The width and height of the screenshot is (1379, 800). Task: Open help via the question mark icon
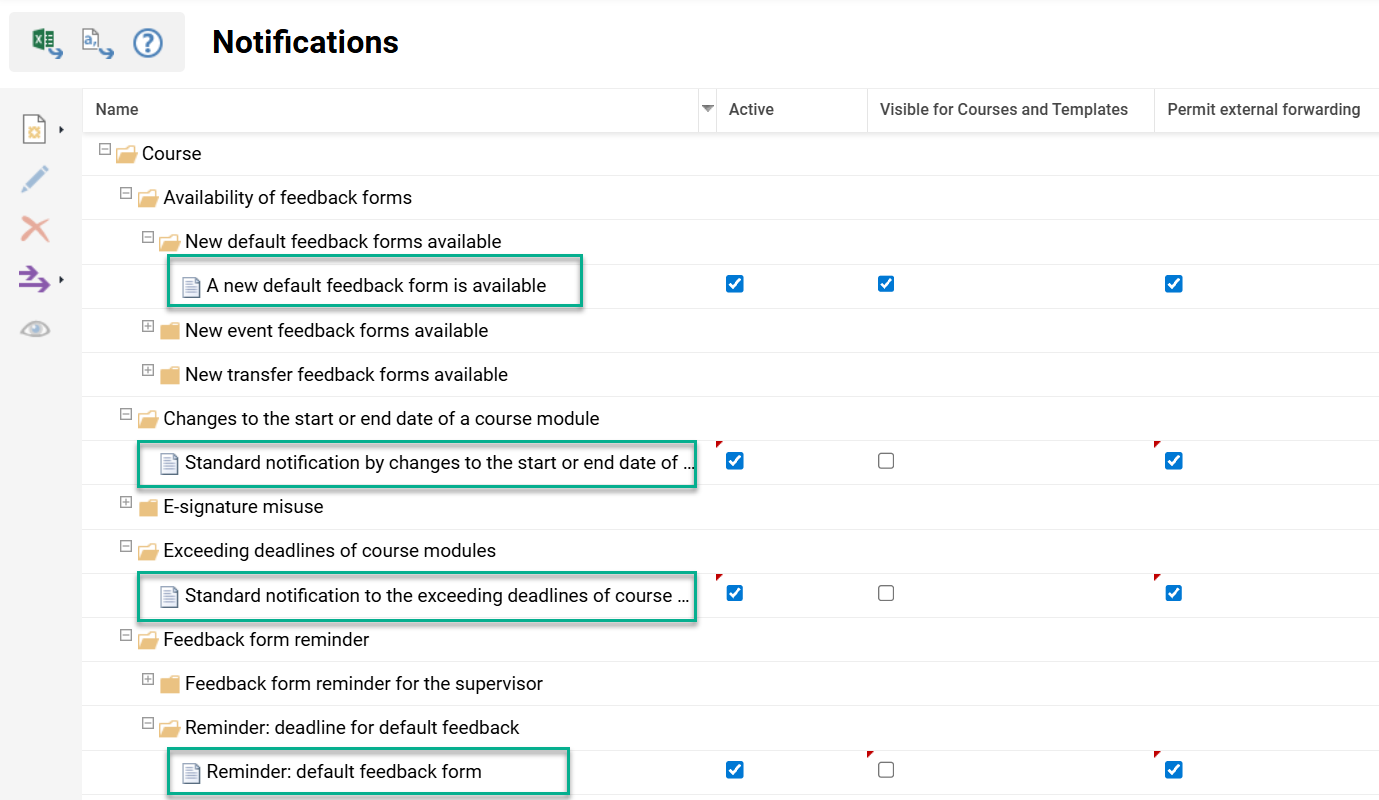click(147, 41)
